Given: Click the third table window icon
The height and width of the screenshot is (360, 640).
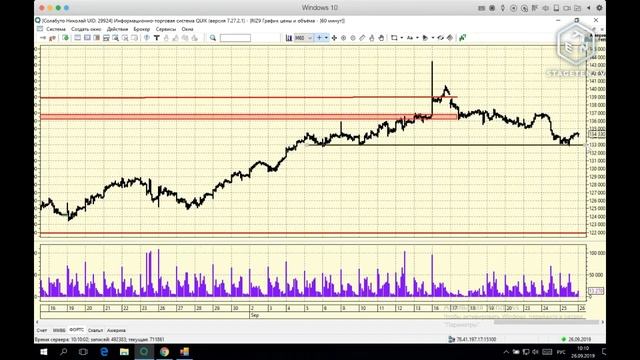Looking at the screenshot, I should point(97,38).
